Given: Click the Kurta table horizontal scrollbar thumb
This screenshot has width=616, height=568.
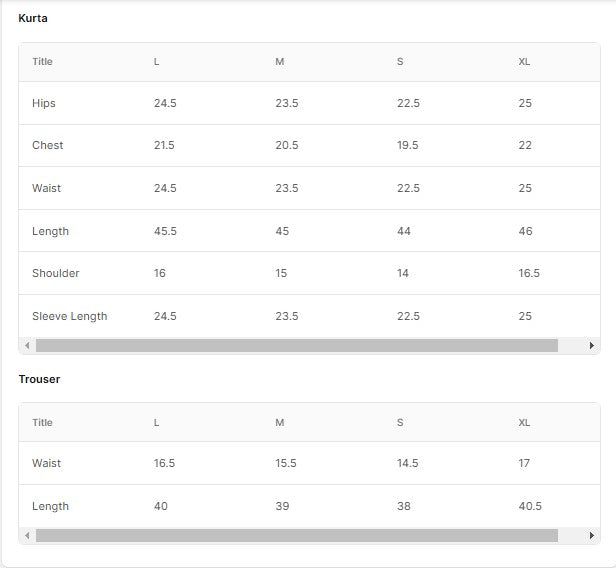Looking at the screenshot, I should click(296, 346).
